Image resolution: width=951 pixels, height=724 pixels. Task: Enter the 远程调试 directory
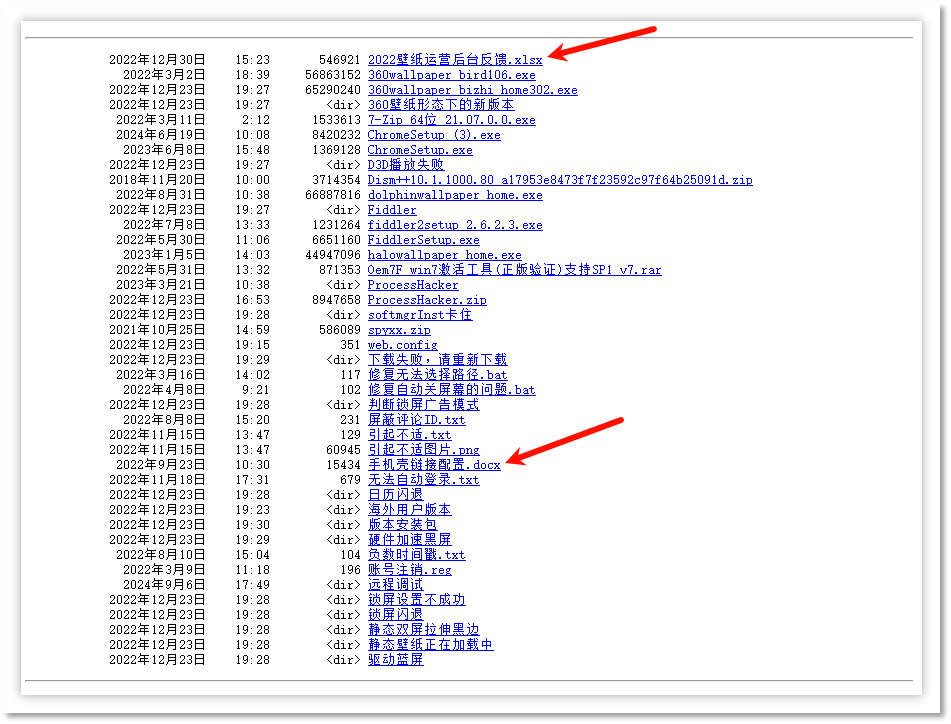click(395, 585)
